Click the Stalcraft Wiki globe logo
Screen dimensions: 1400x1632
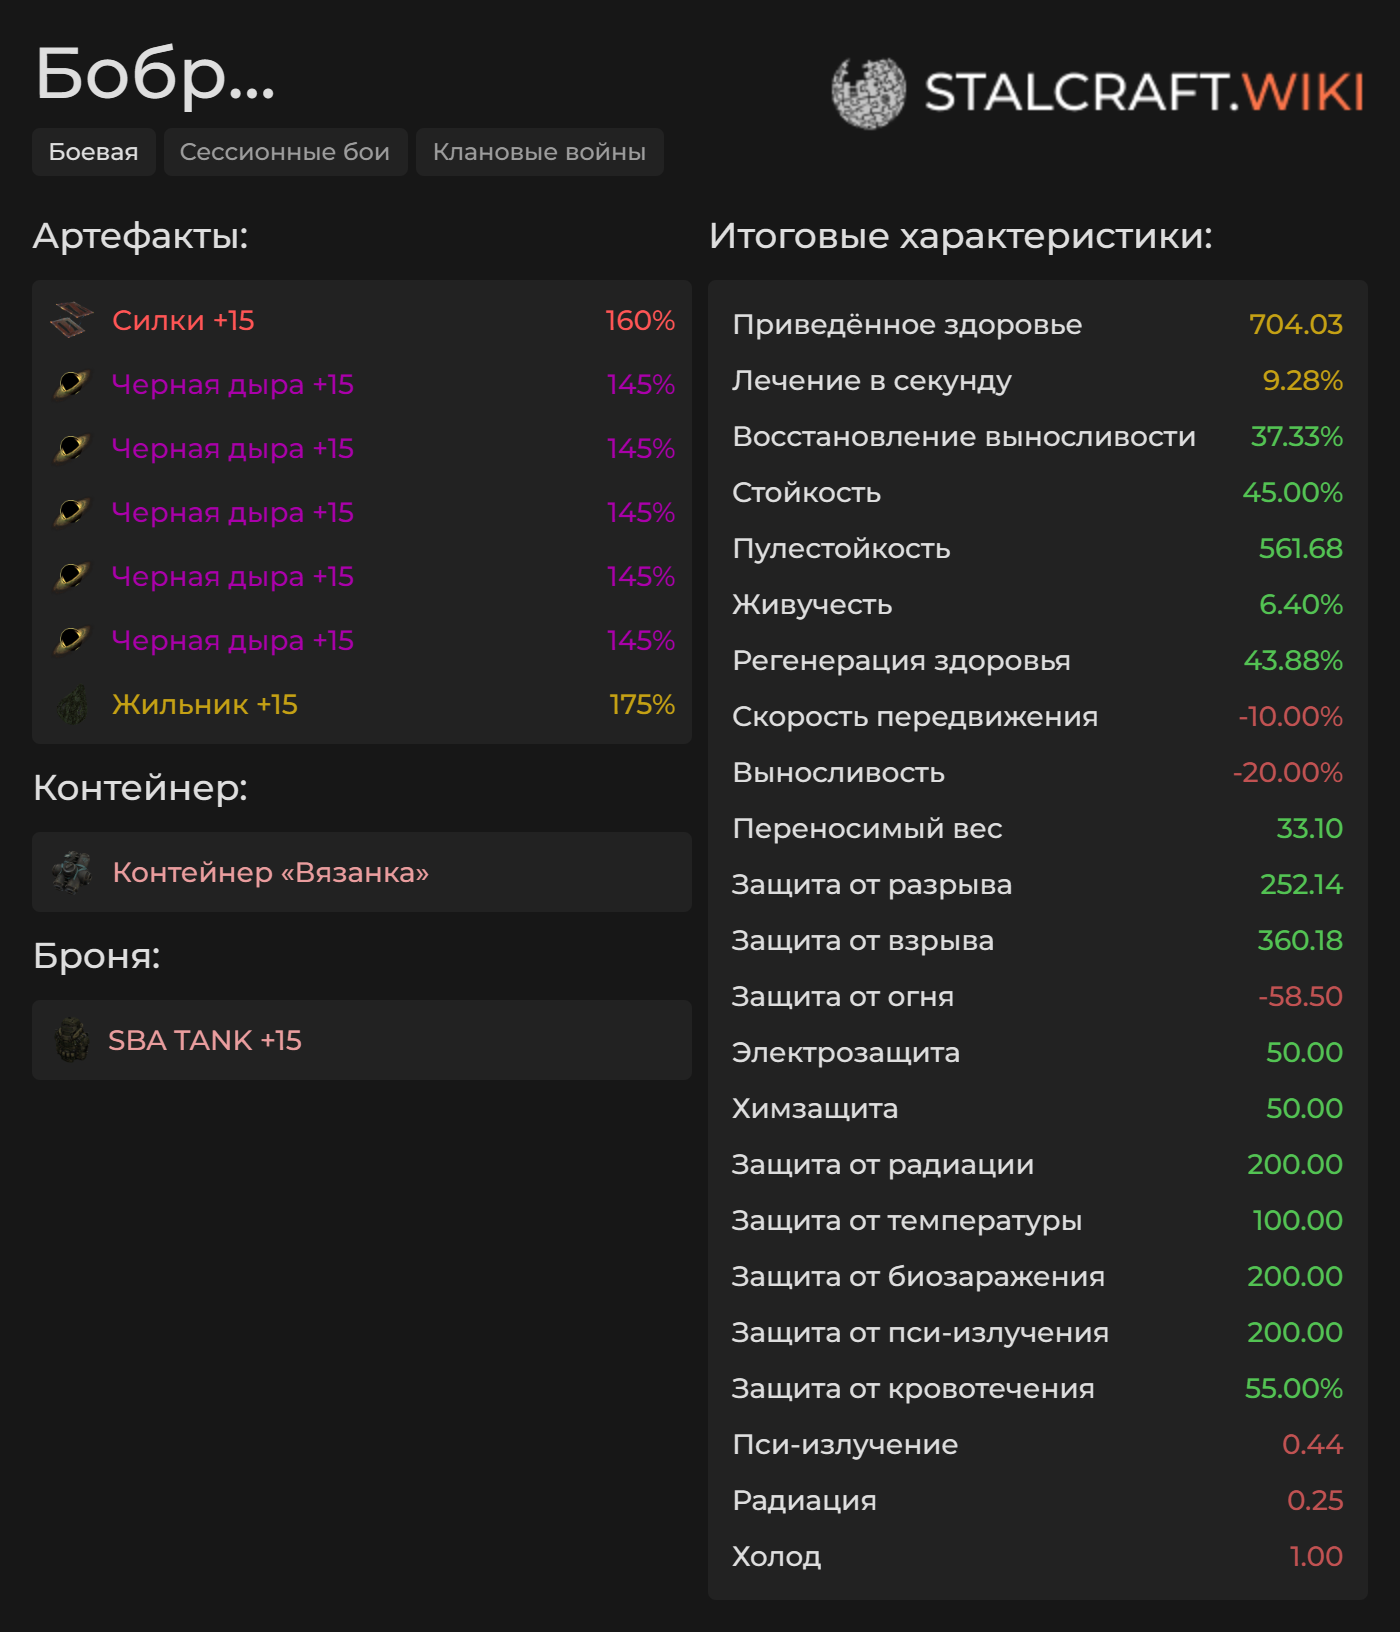click(x=868, y=93)
